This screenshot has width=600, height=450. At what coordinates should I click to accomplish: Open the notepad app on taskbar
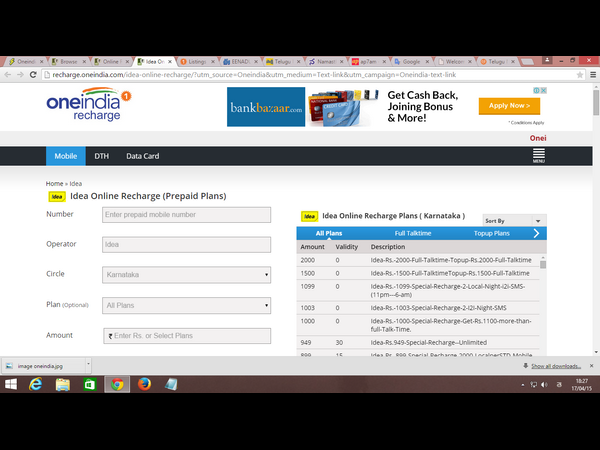pos(171,384)
